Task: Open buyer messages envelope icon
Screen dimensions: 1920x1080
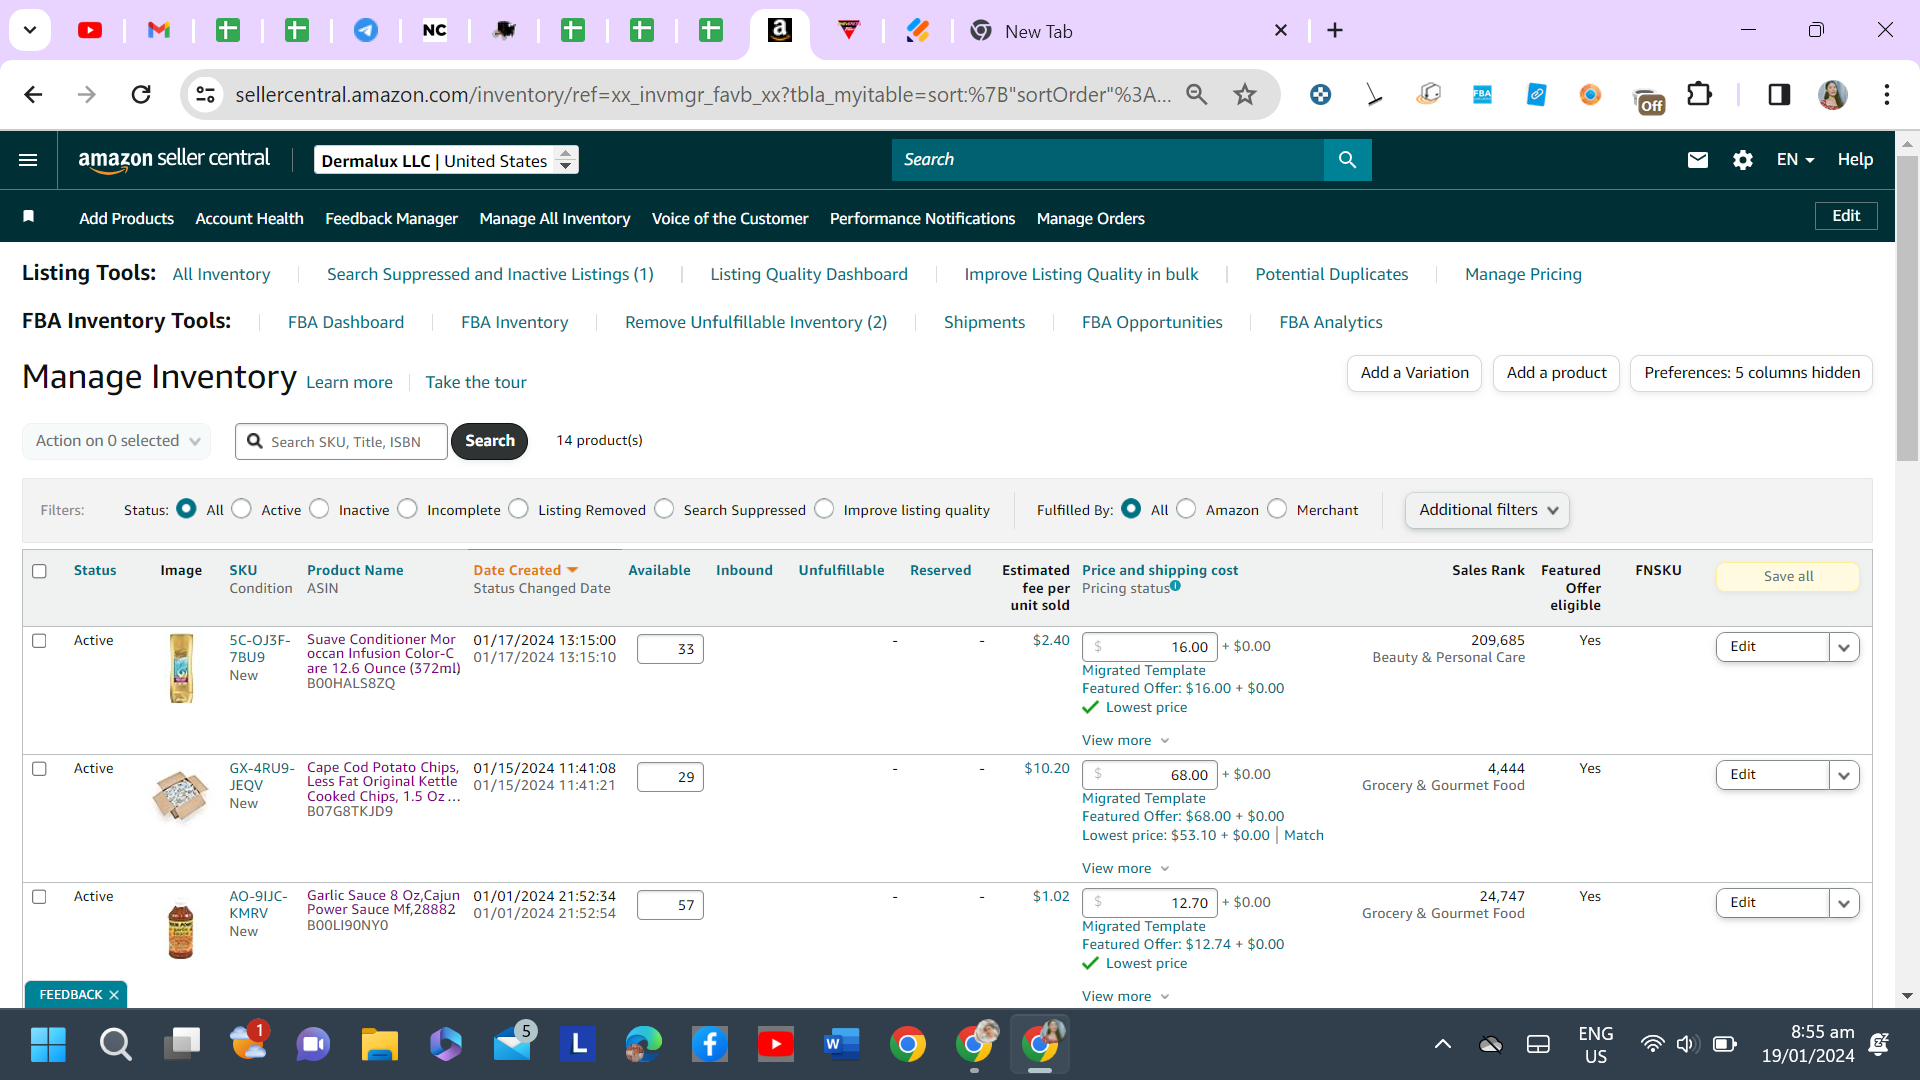Action: (x=1697, y=160)
